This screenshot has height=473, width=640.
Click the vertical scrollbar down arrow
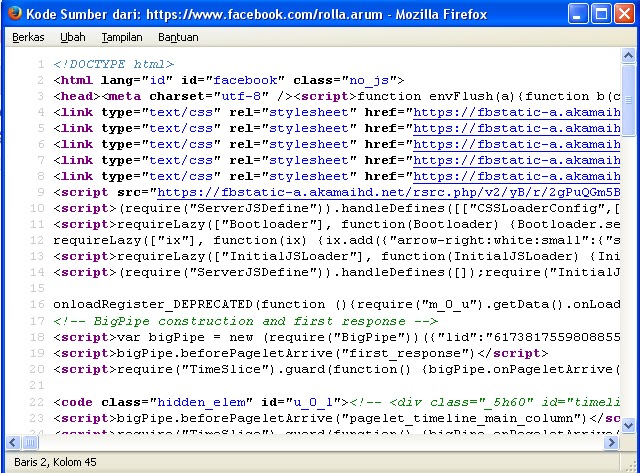(628, 426)
